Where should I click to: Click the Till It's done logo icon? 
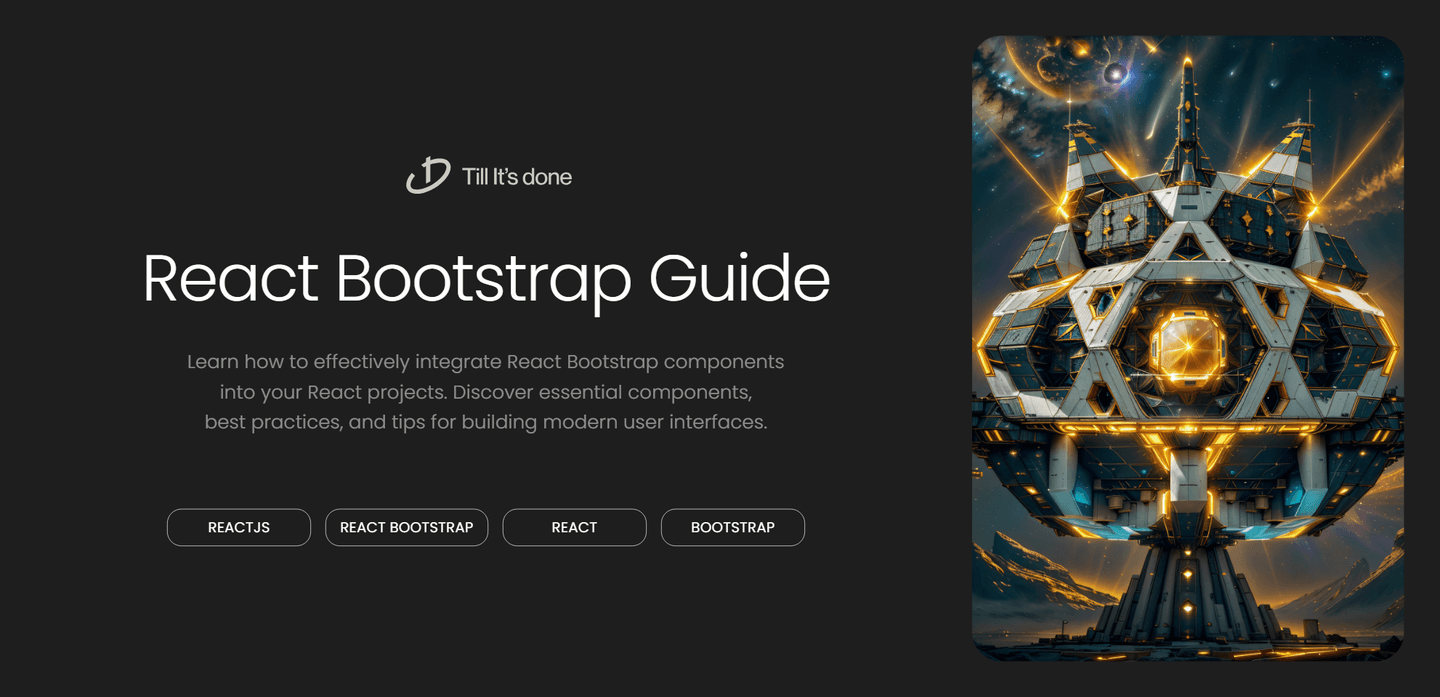pyautogui.click(x=428, y=176)
